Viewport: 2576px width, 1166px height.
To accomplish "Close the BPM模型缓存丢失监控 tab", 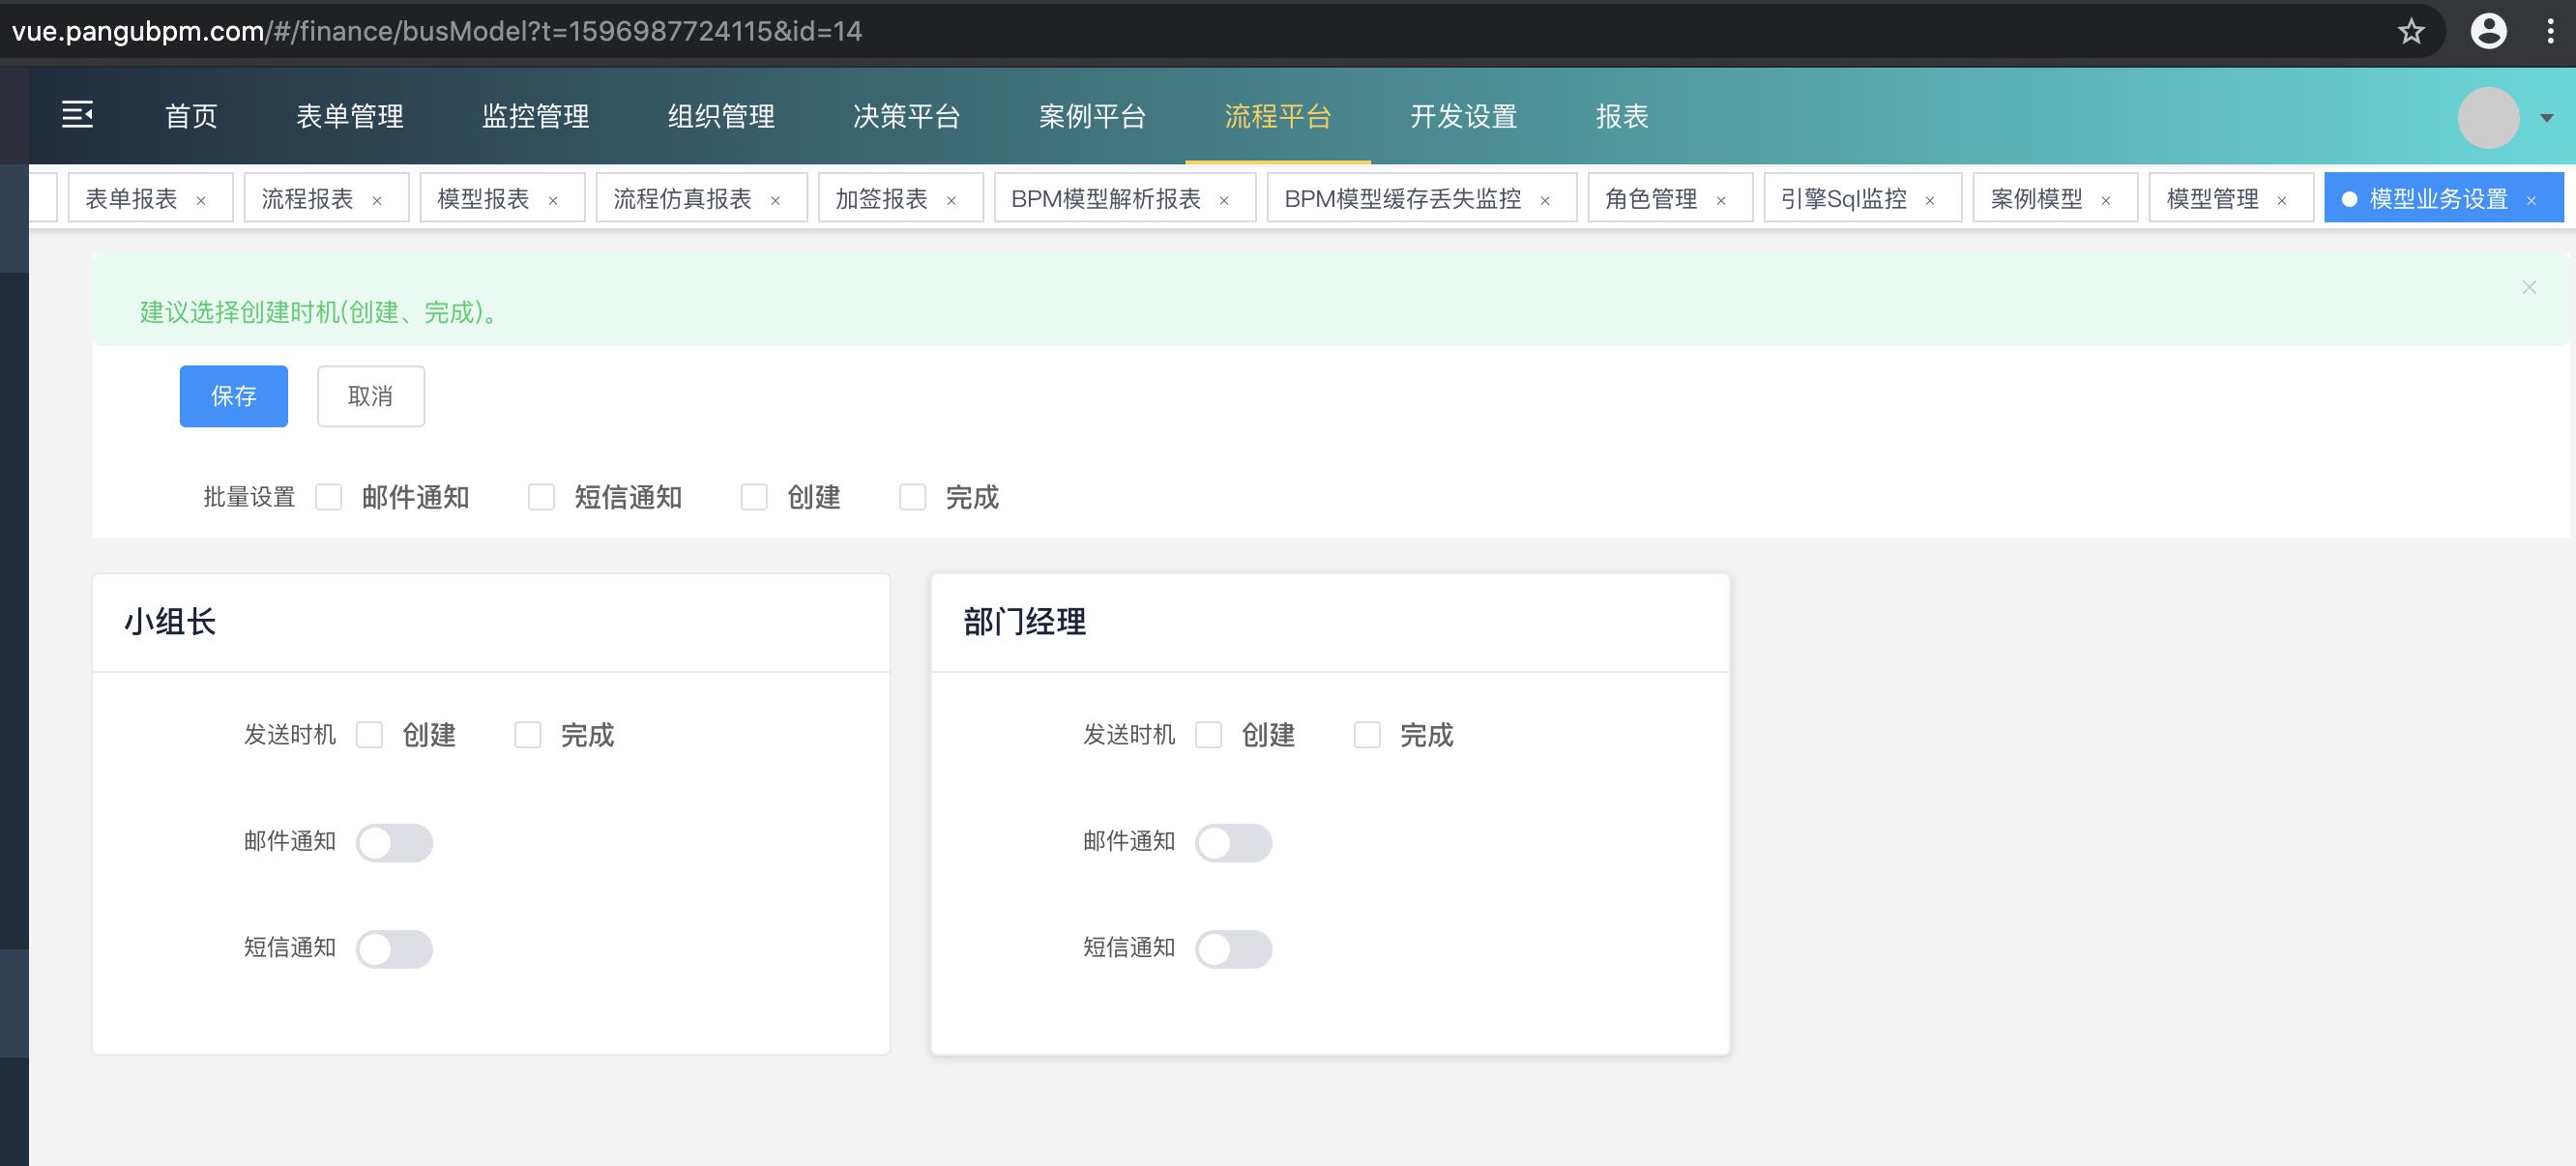I will [1545, 200].
